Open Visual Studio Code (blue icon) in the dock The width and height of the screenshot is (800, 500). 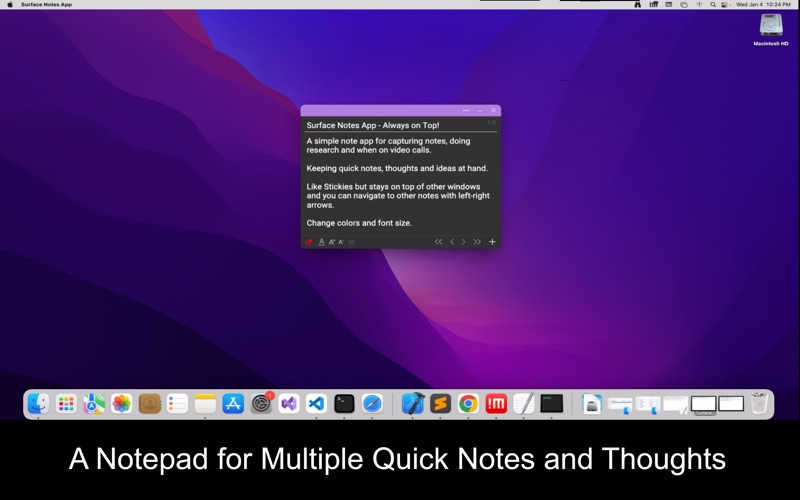coord(316,404)
